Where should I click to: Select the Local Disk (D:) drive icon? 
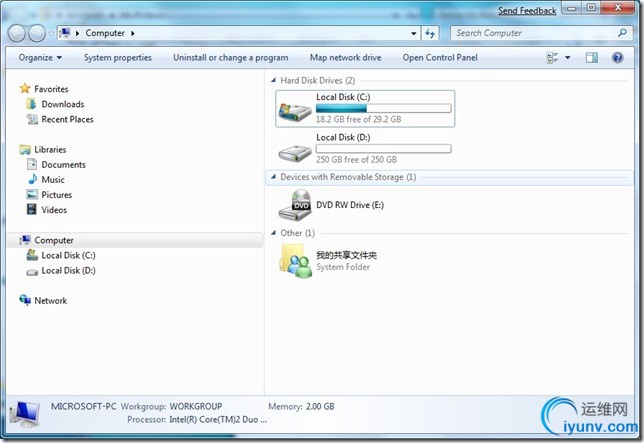(295, 153)
